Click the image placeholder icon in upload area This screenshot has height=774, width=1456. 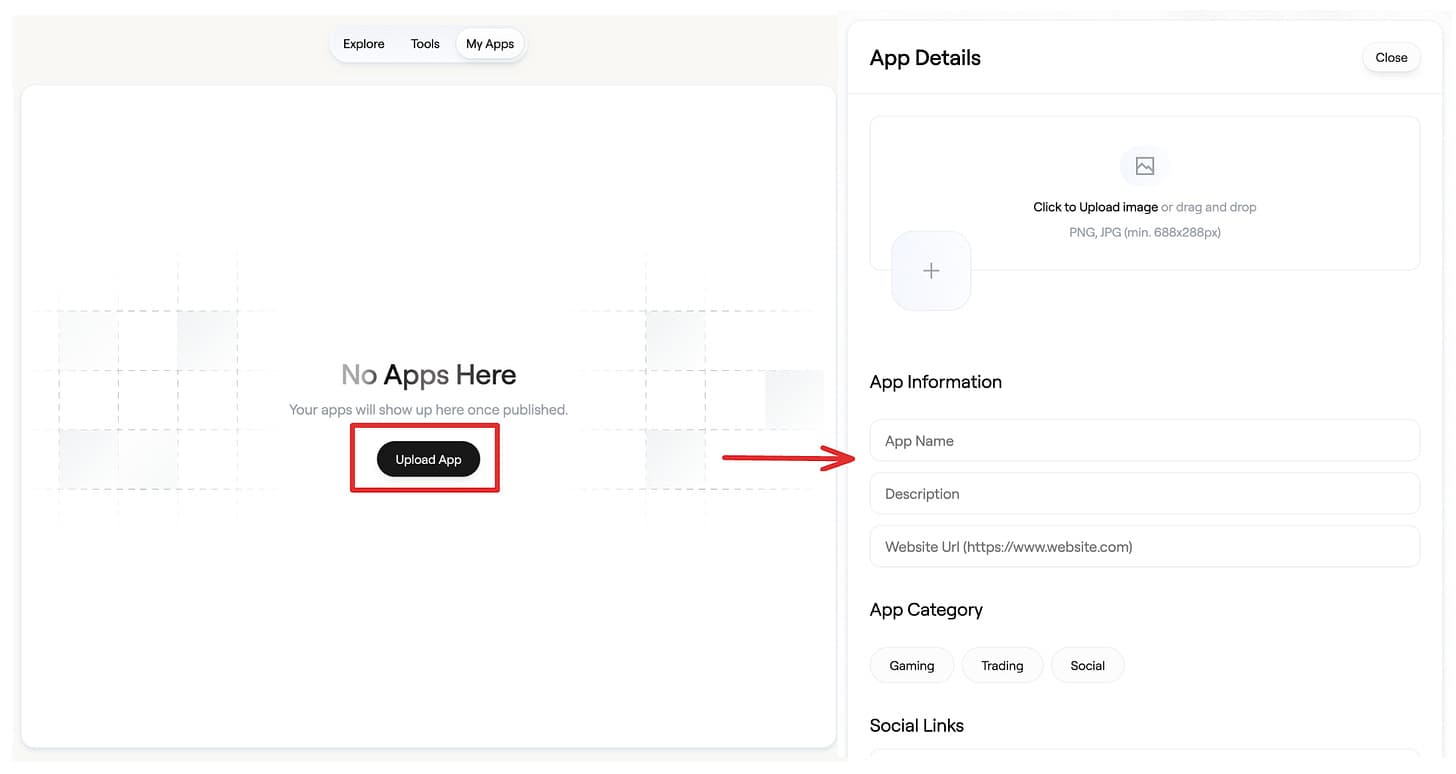point(1145,166)
